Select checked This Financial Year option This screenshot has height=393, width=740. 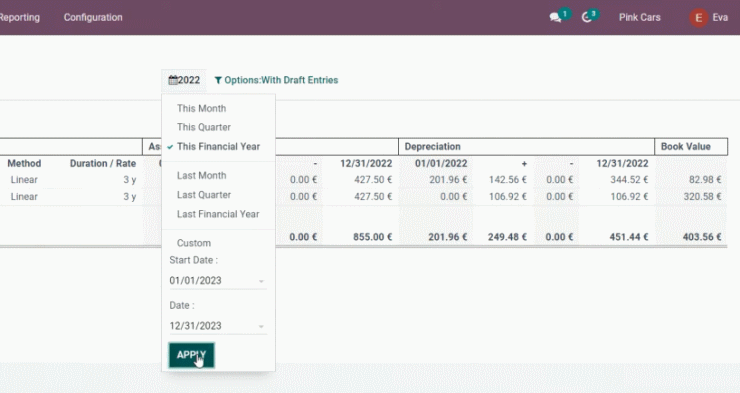point(218,147)
